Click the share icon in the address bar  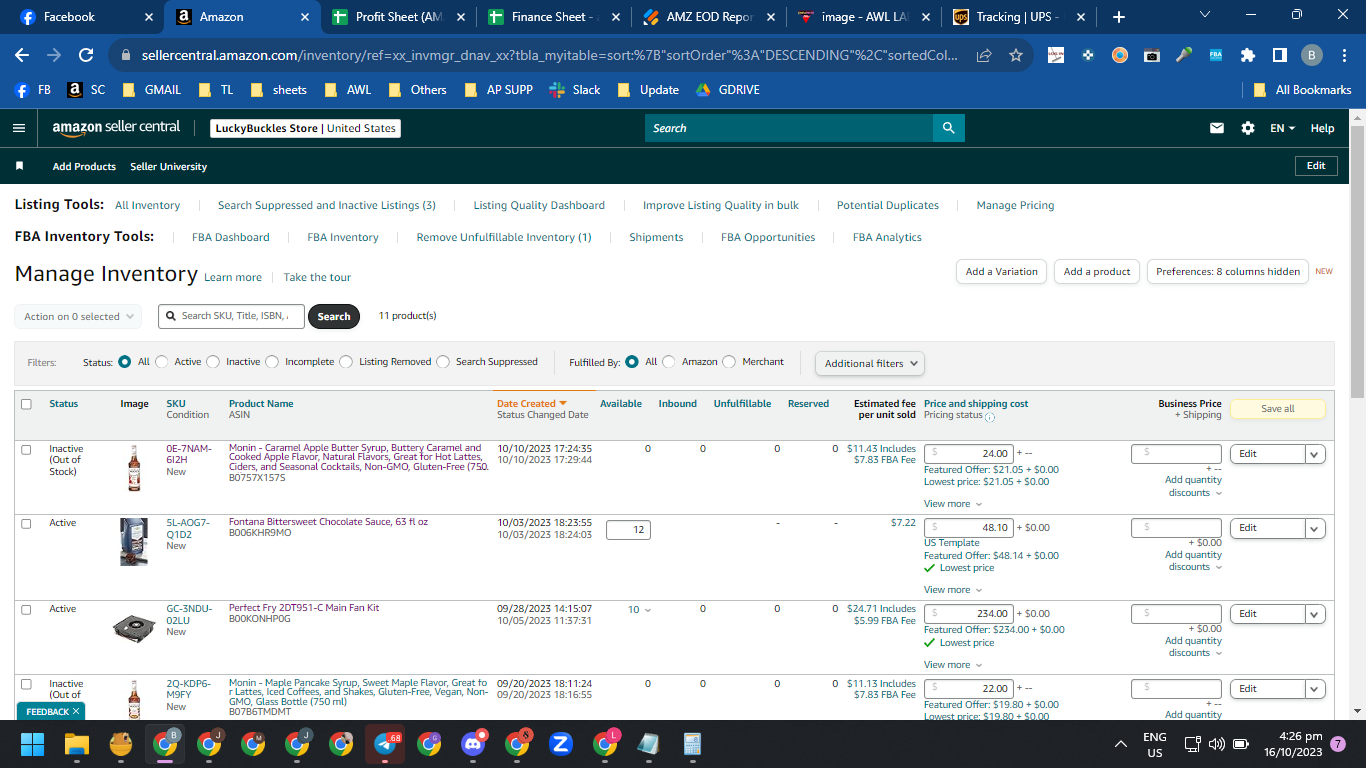tap(985, 55)
